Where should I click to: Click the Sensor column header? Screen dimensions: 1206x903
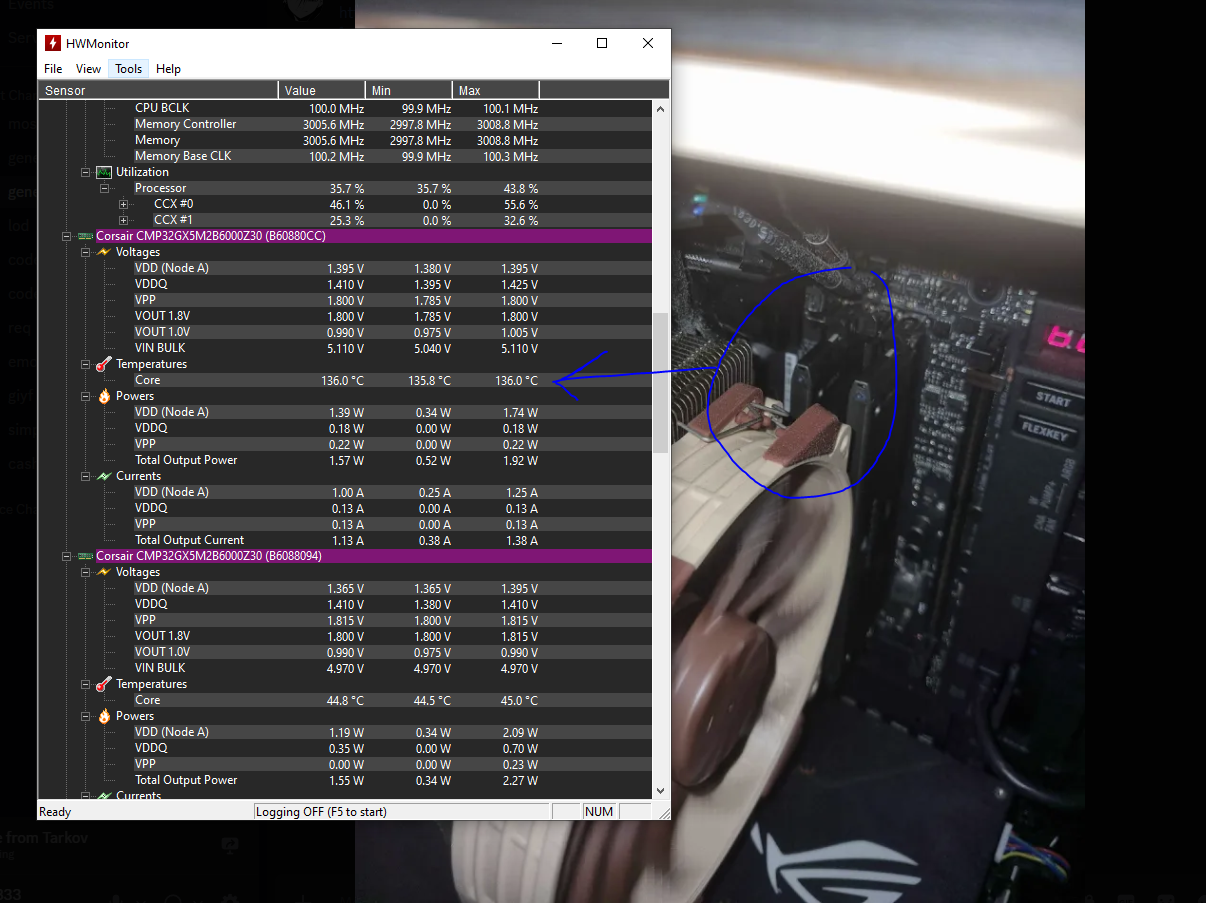(x=158, y=90)
